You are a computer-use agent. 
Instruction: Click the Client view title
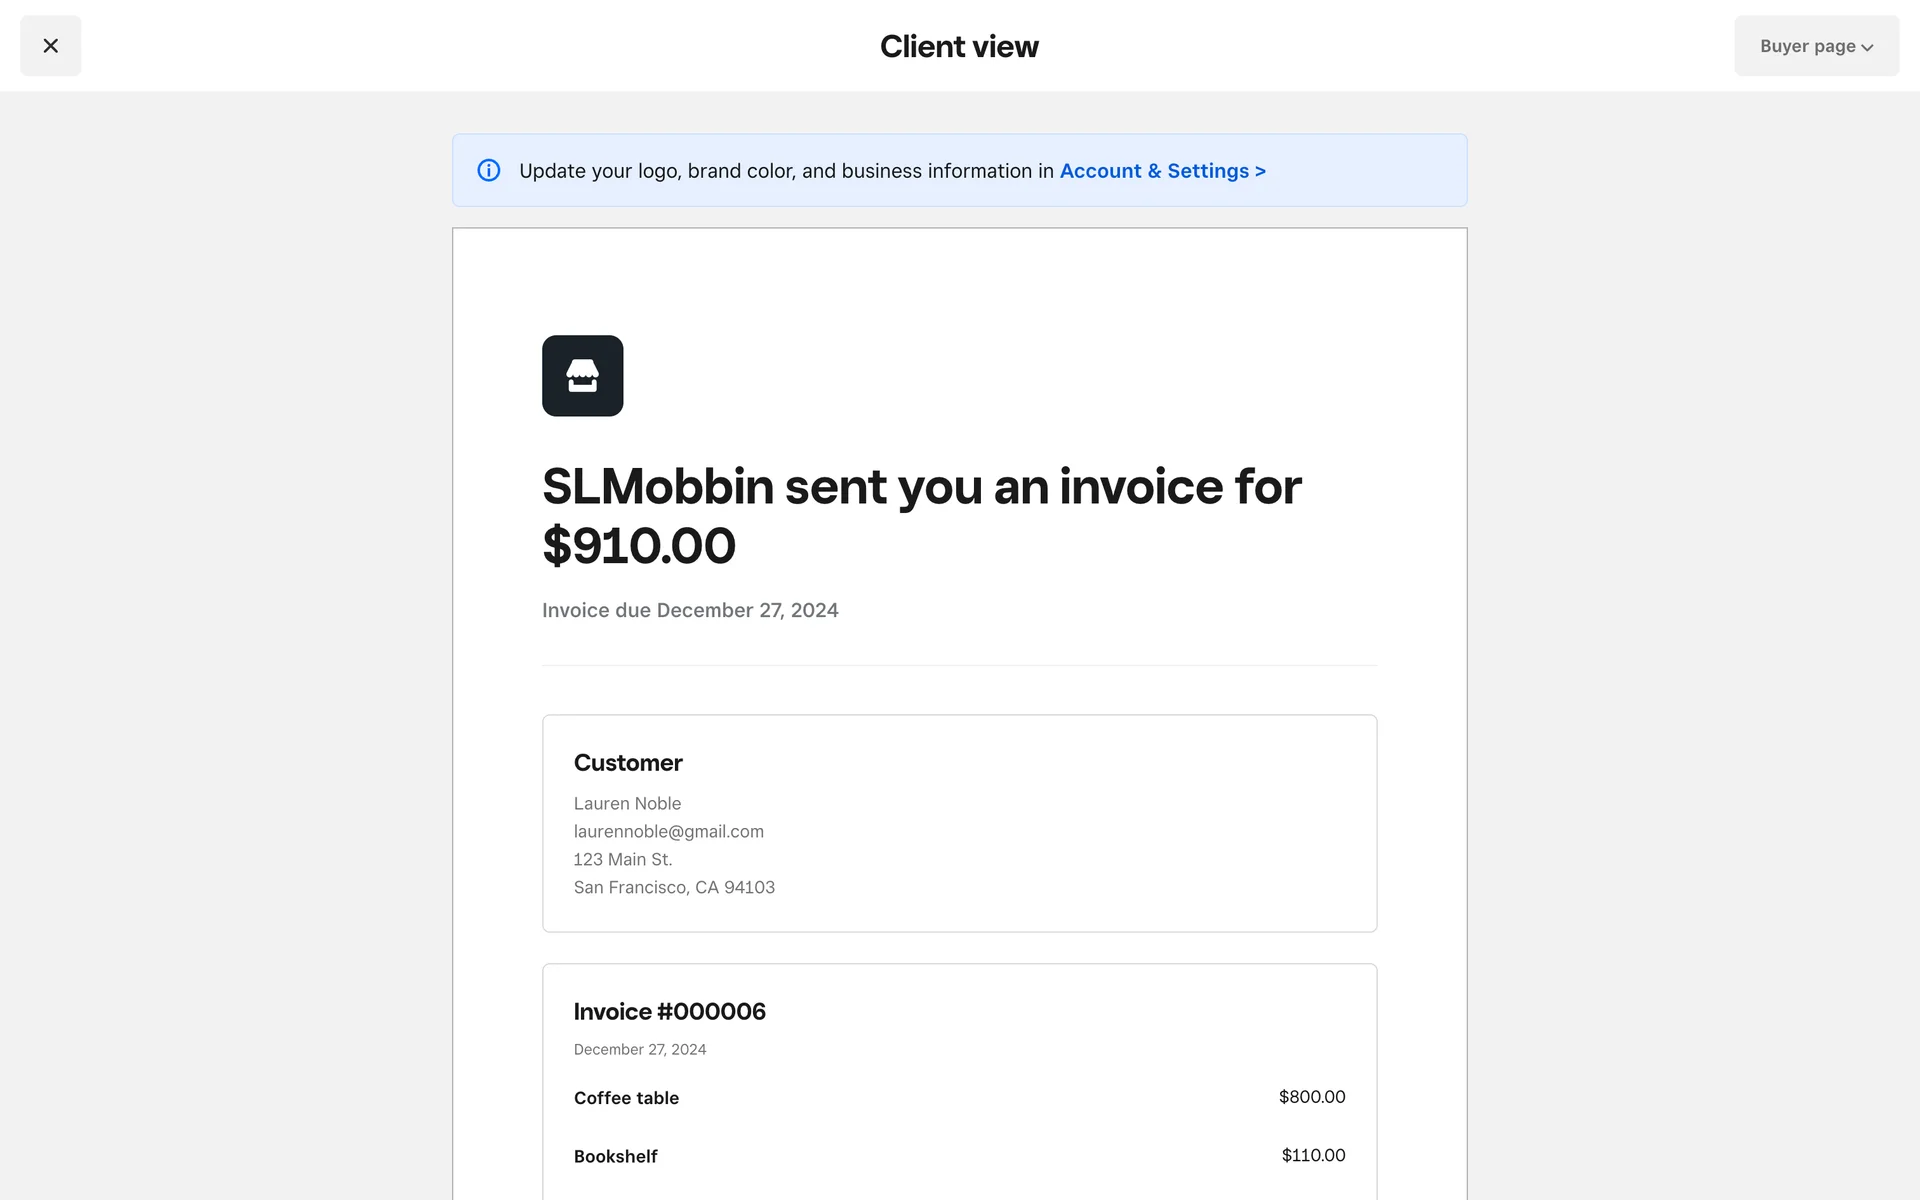pyautogui.click(x=959, y=46)
